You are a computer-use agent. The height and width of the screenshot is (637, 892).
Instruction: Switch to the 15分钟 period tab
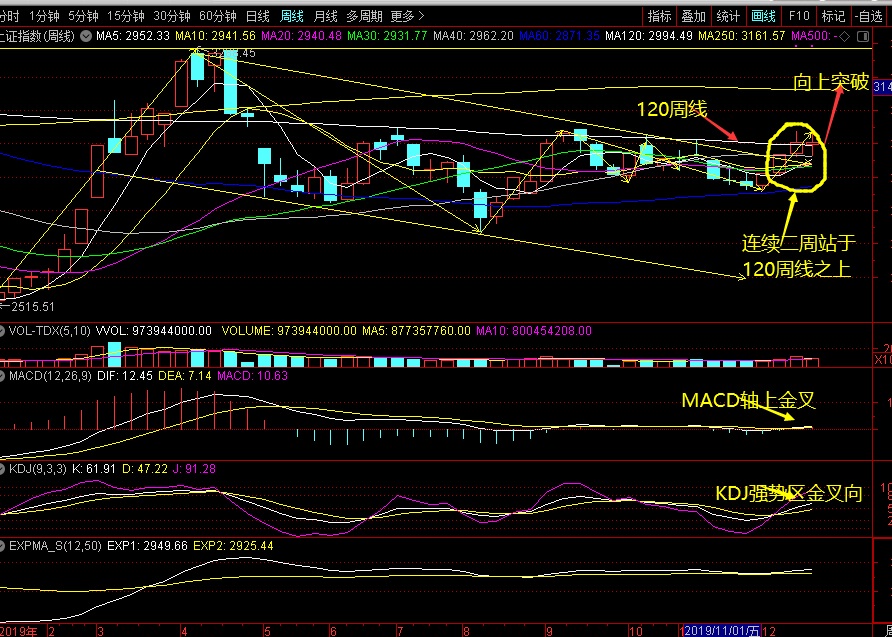coord(126,16)
